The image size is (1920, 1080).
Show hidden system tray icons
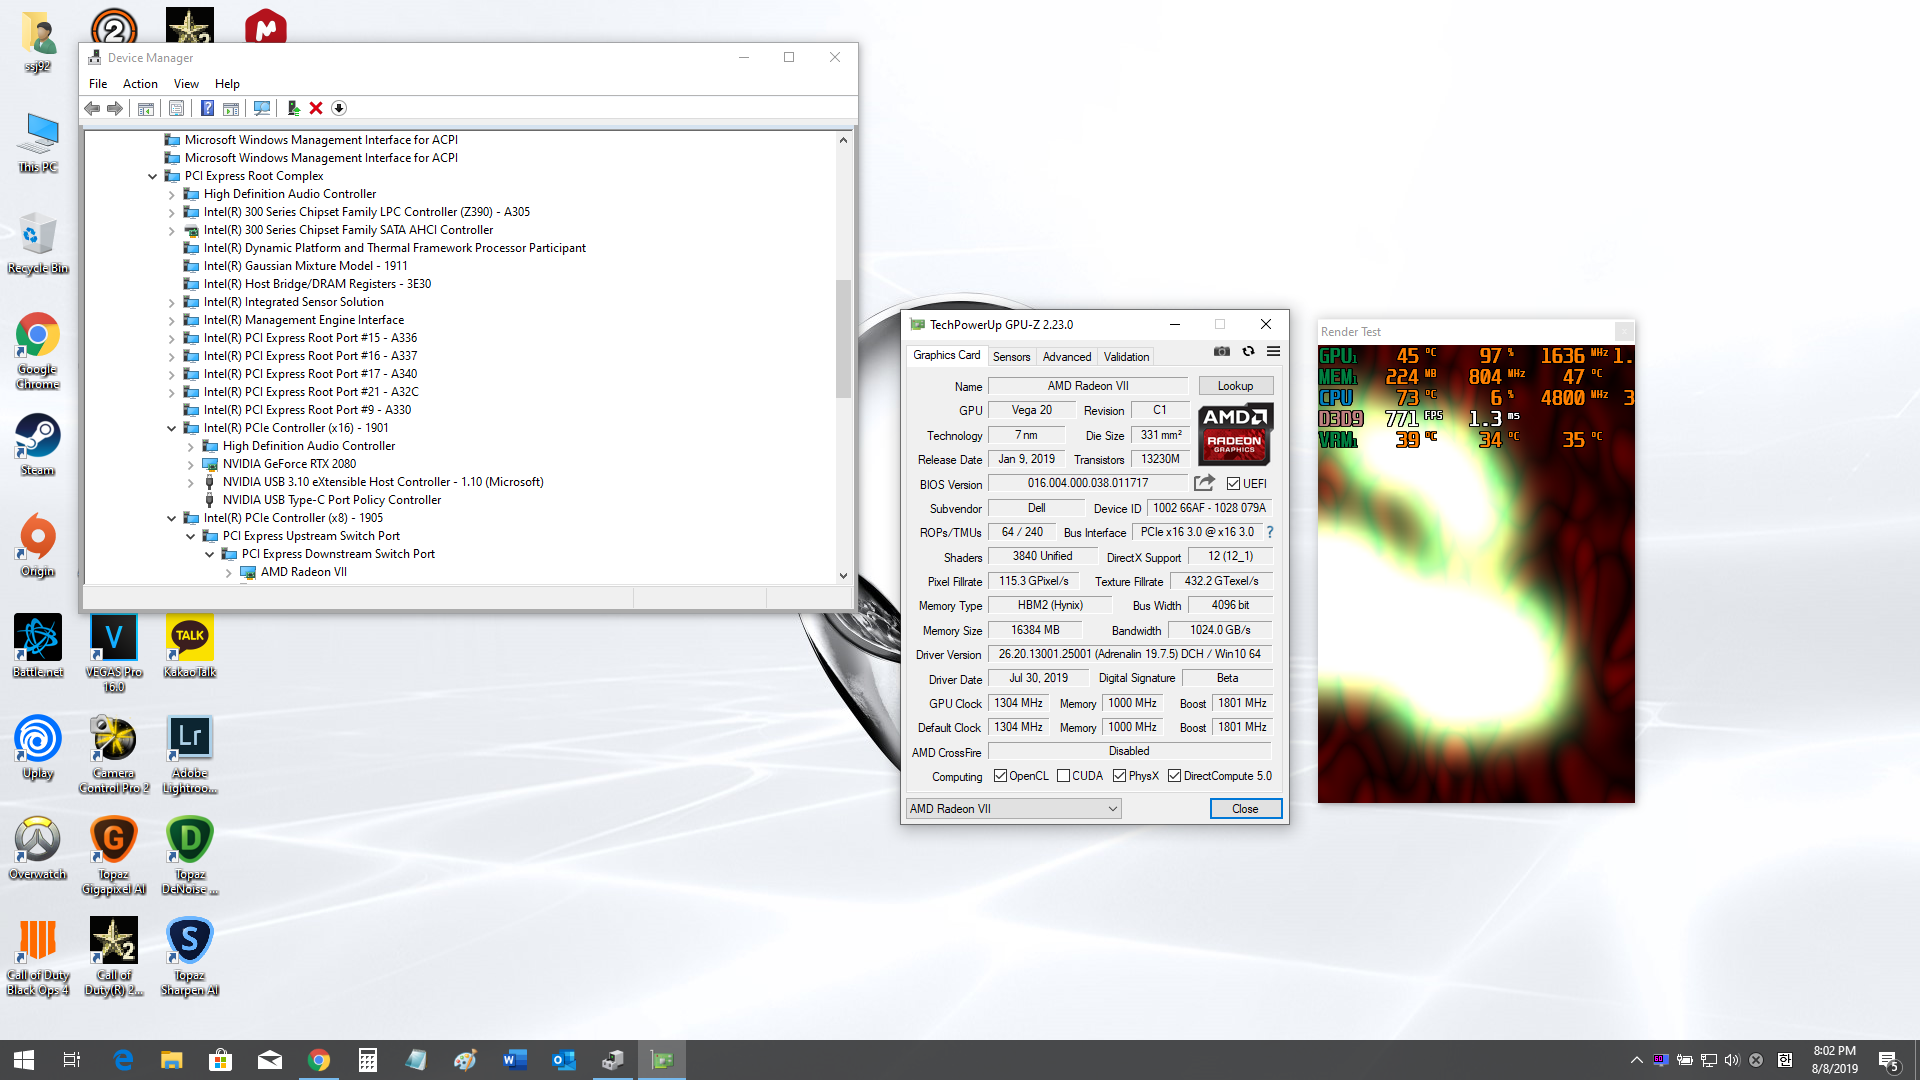click(x=1636, y=1060)
